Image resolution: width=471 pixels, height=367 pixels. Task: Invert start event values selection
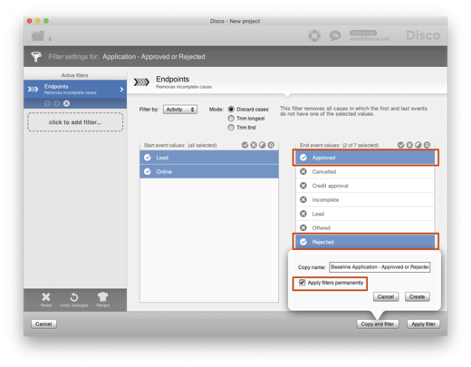[x=262, y=145]
